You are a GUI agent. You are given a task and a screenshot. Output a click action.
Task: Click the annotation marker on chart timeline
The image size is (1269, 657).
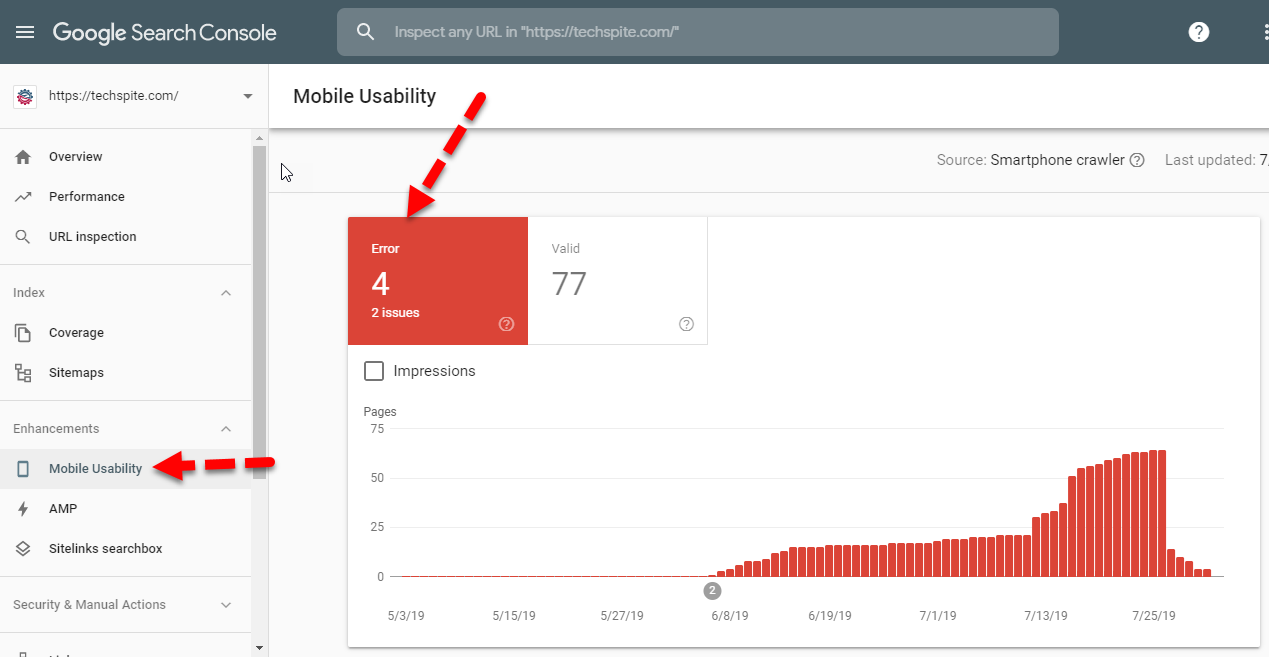tap(712, 590)
